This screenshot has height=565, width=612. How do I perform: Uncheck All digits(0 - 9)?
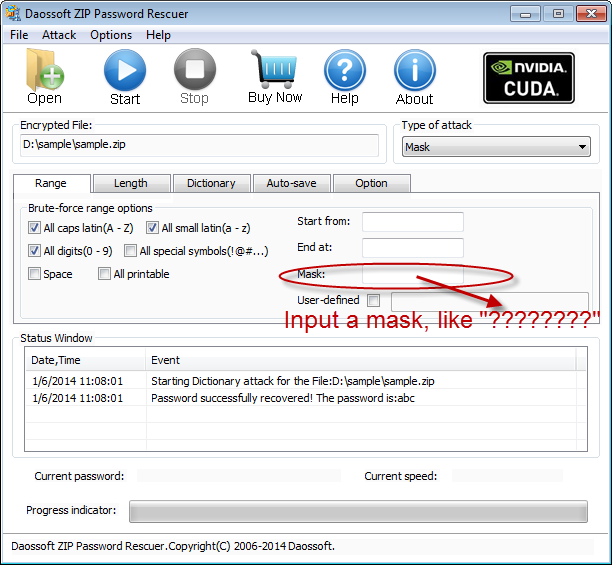(34, 251)
